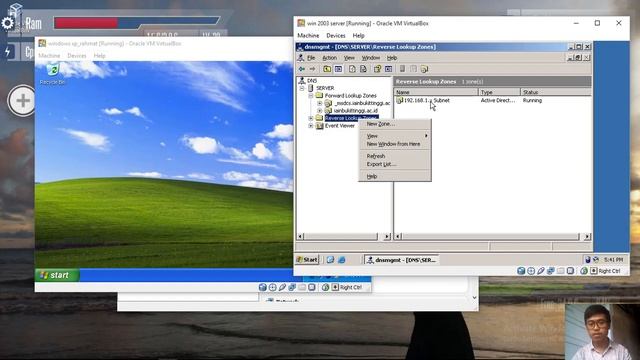640x360 pixels.
Task: Click the Windows 2003 Start button
Action: pos(307,260)
